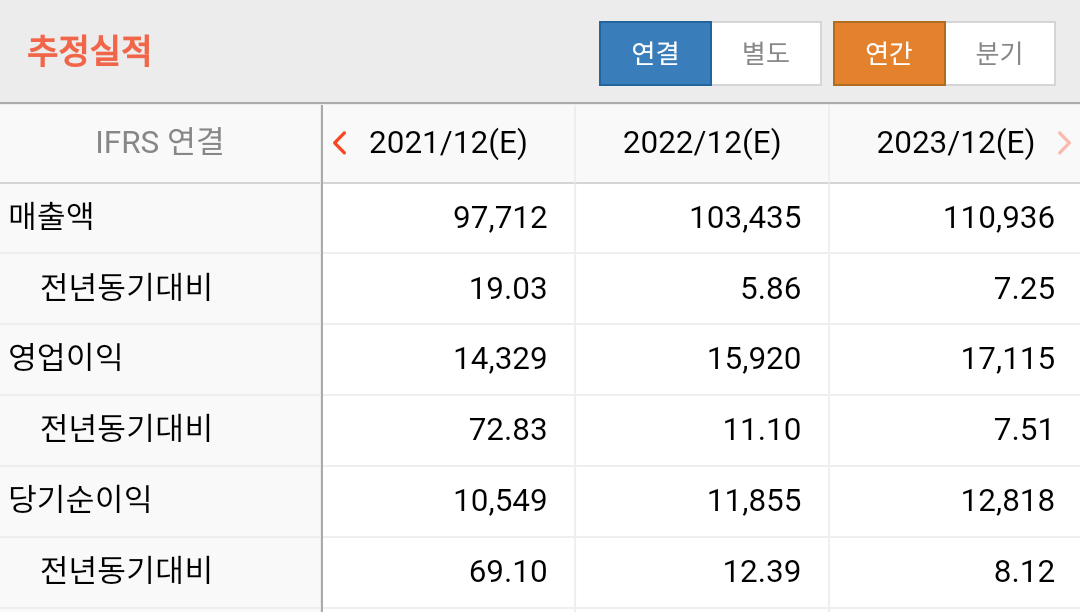Image resolution: width=1080 pixels, height=612 pixels.
Task: Click the net income value 10,549
Action: pyautogui.click(x=500, y=501)
